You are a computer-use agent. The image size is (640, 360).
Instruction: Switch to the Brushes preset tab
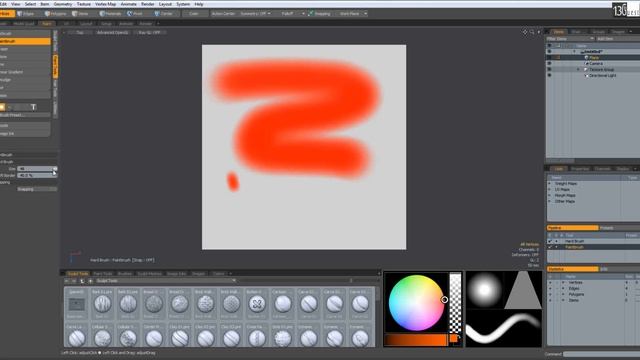(x=124, y=273)
